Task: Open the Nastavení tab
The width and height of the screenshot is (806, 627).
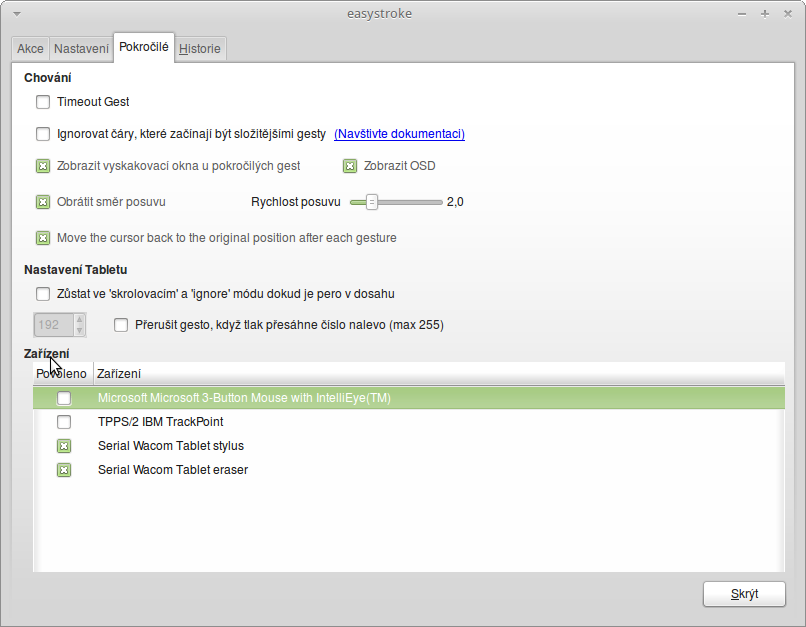Action: pyautogui.click(x=81, y=49)
